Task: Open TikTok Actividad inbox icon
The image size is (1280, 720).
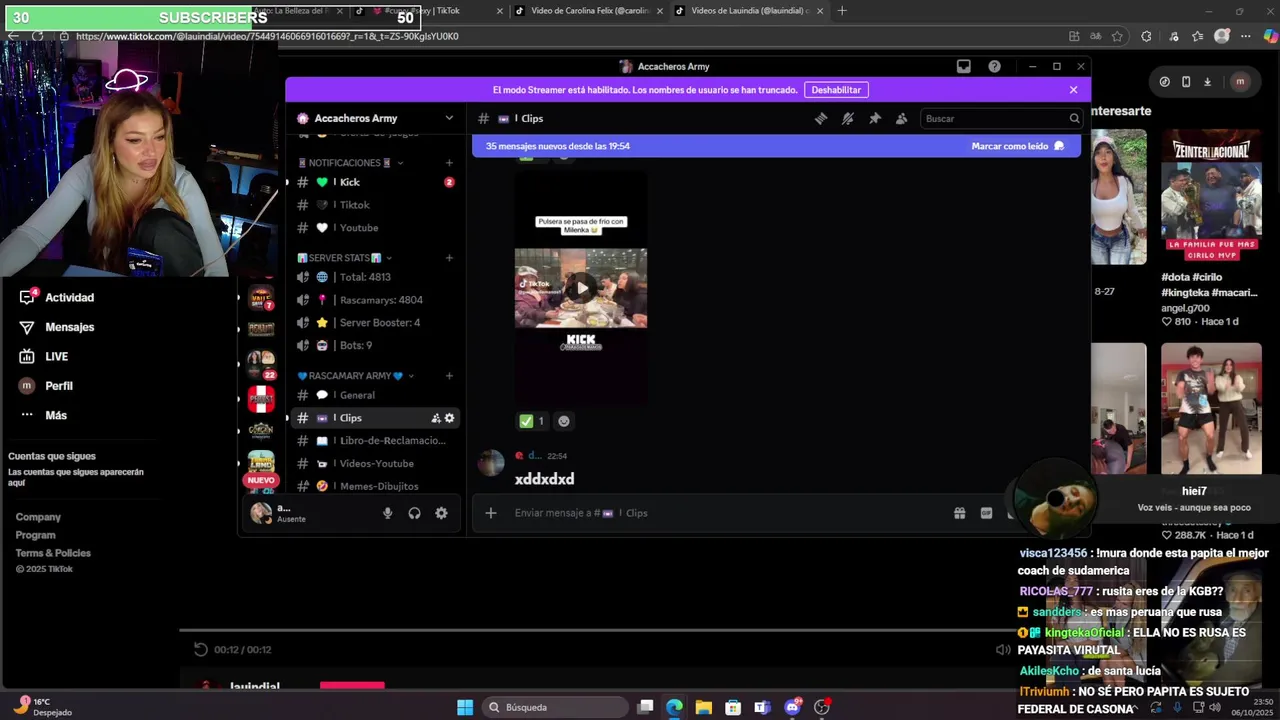Action: [x=27, y=297]
